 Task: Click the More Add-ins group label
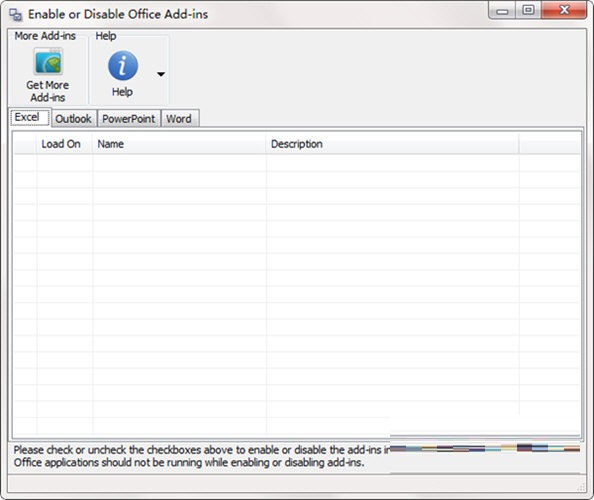[x=45, y=36]
